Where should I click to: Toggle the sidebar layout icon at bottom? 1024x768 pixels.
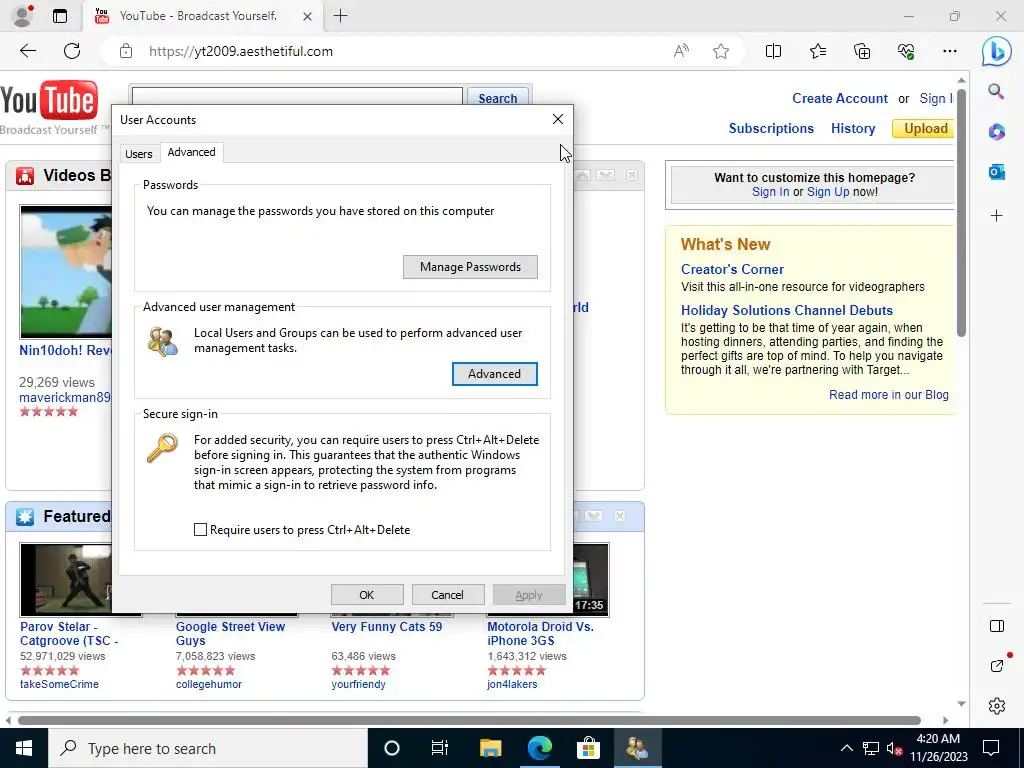tap(997, 626)
